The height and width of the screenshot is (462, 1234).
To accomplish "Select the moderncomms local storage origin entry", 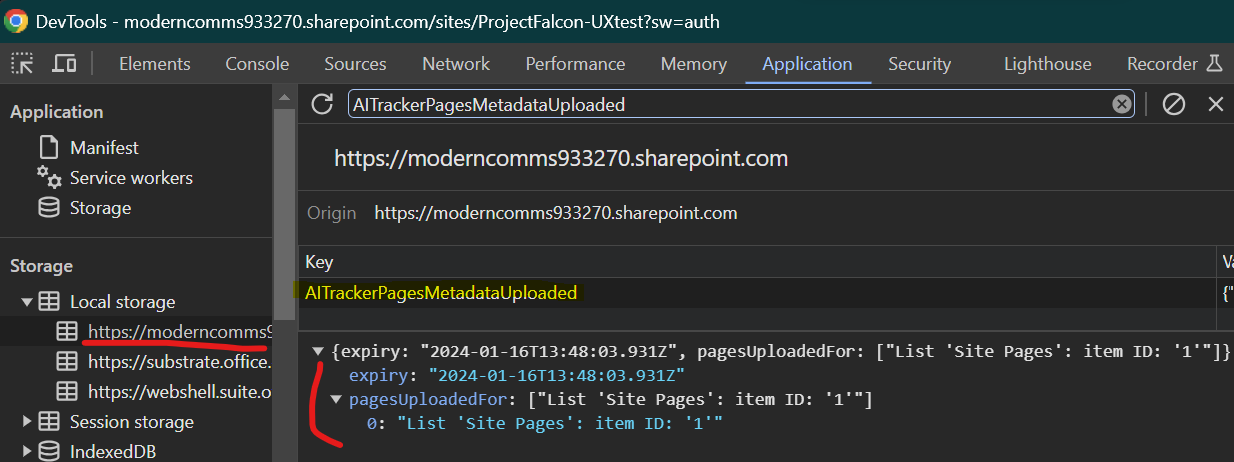I will (178, 331).
